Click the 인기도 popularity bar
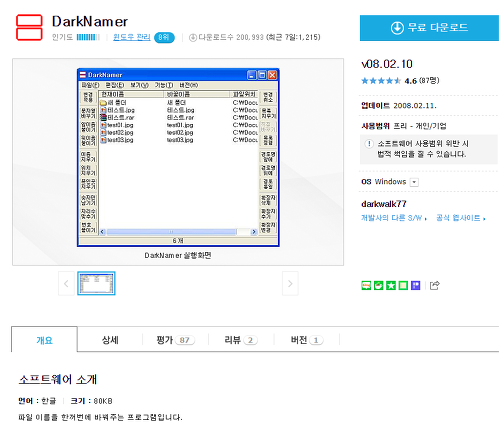500x427 pixels. click(88, 37)
